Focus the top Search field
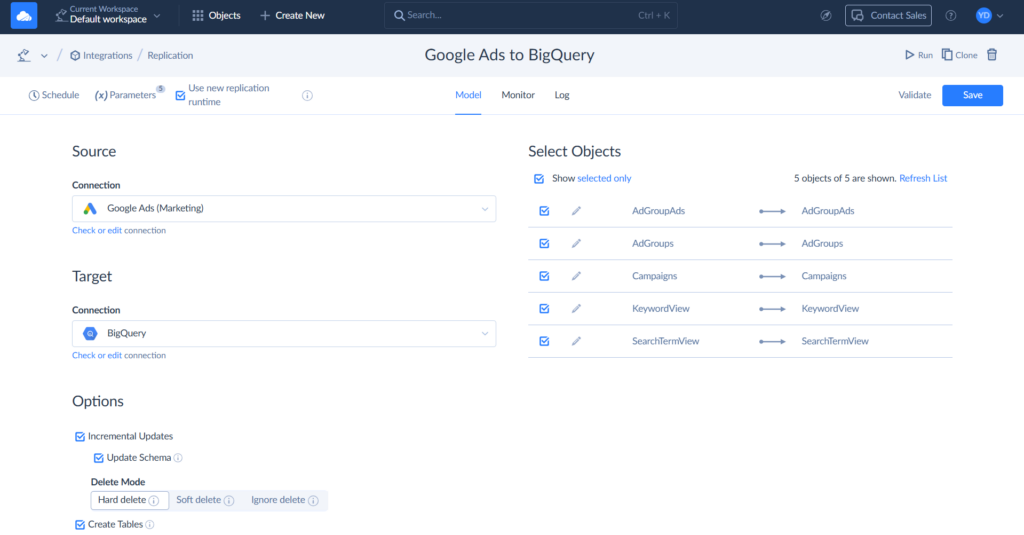The height and width of the screenshot is (535, 1024). (530, 15)
